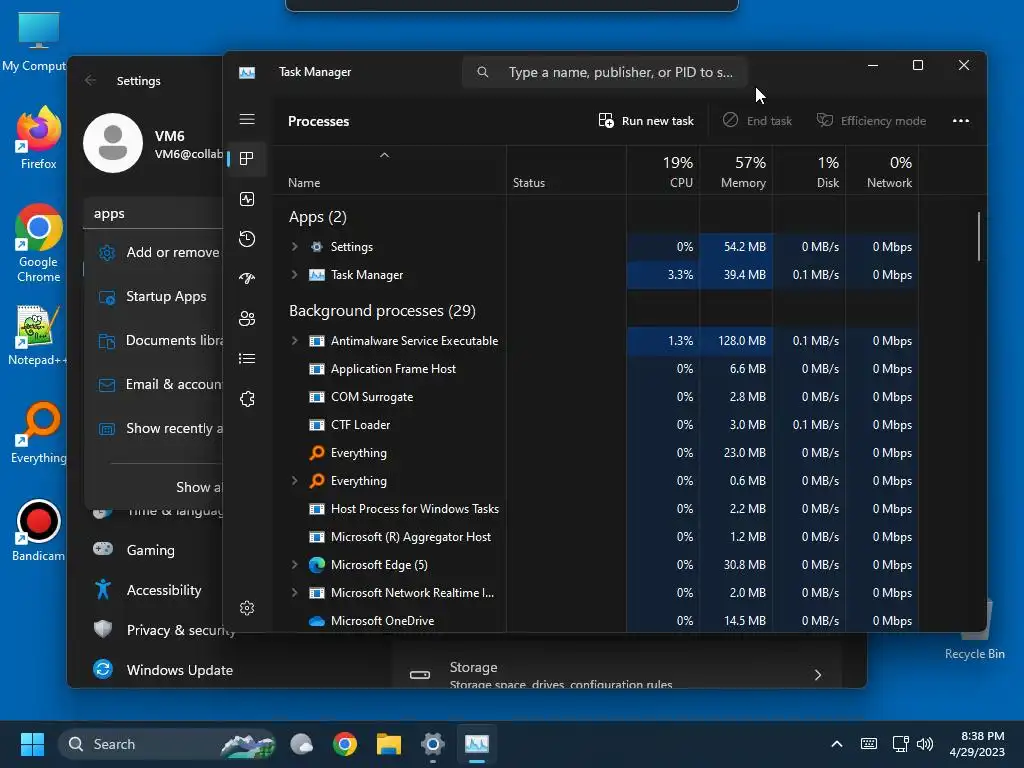
Task: Expand Microsoft Network Realtime process row
Action: (295, 592)
